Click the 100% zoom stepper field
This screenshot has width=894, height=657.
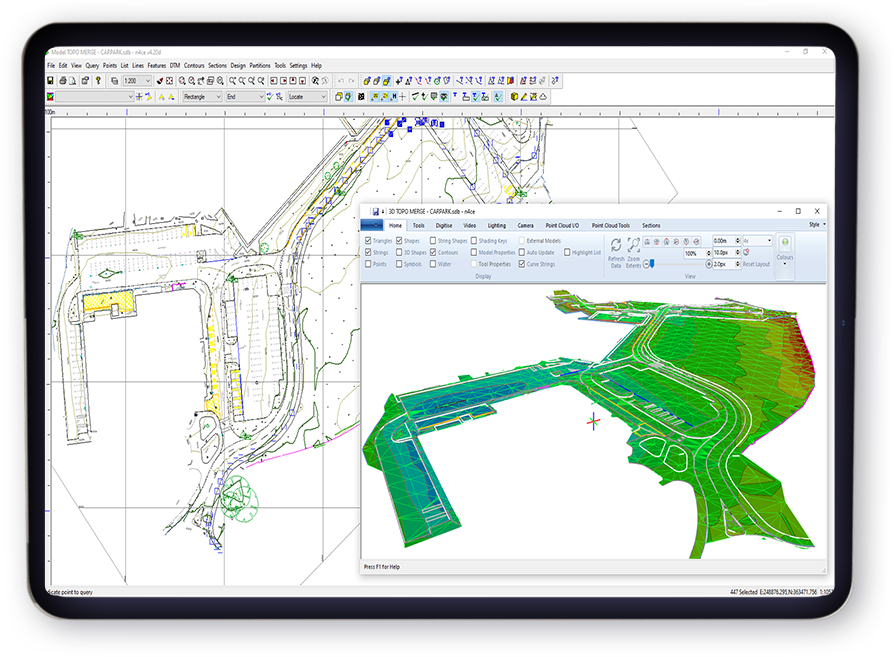coord(692,252)
